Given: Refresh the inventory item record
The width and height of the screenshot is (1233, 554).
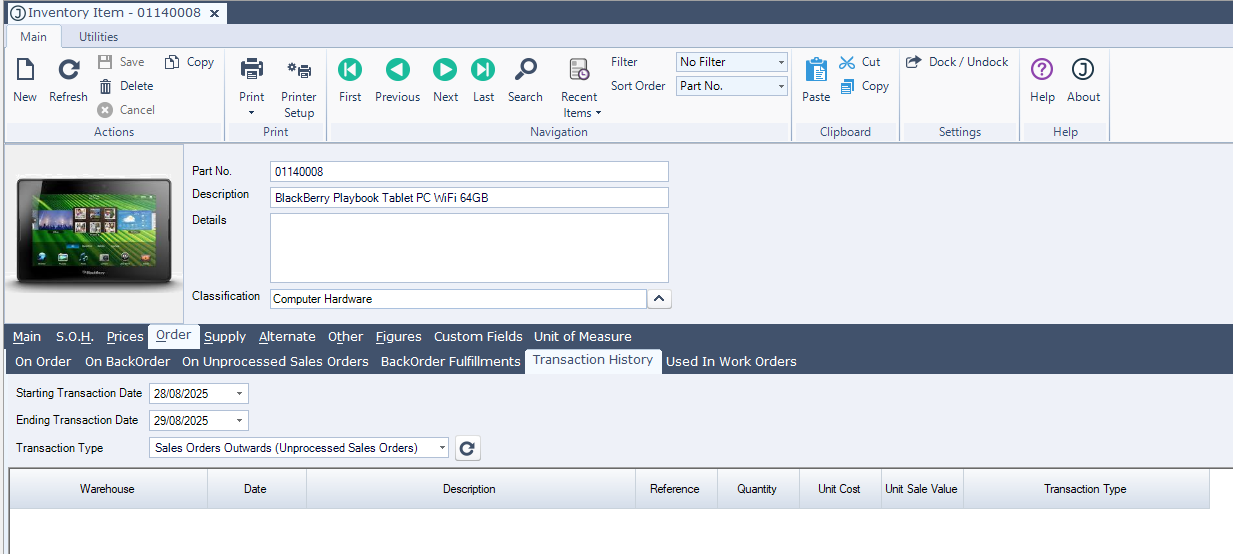Looking at the screenshot, I should coord(68,70).
